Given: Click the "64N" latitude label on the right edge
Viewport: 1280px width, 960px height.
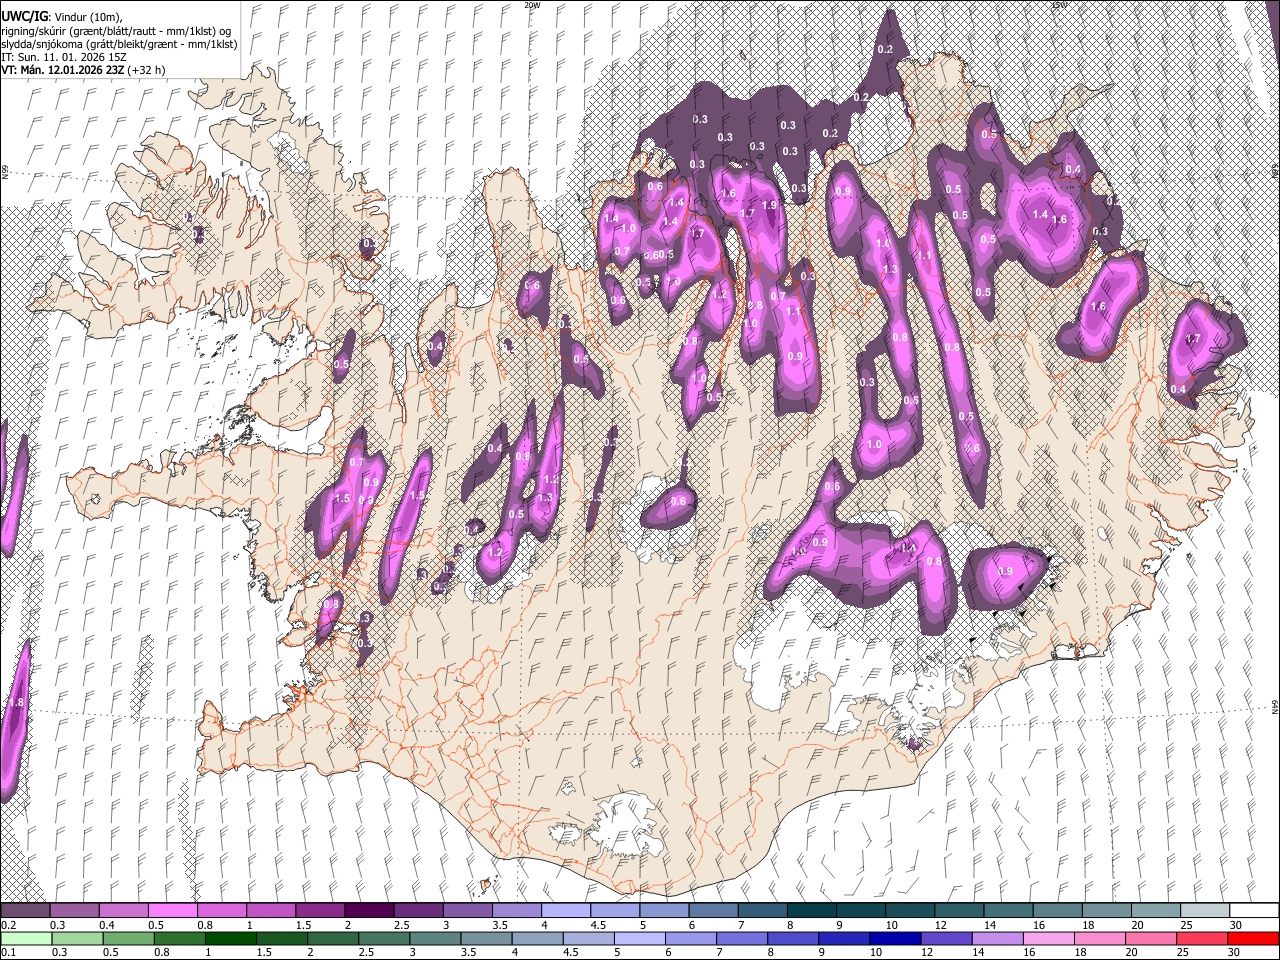Looking at the screenshot, I should [1275, 706].
